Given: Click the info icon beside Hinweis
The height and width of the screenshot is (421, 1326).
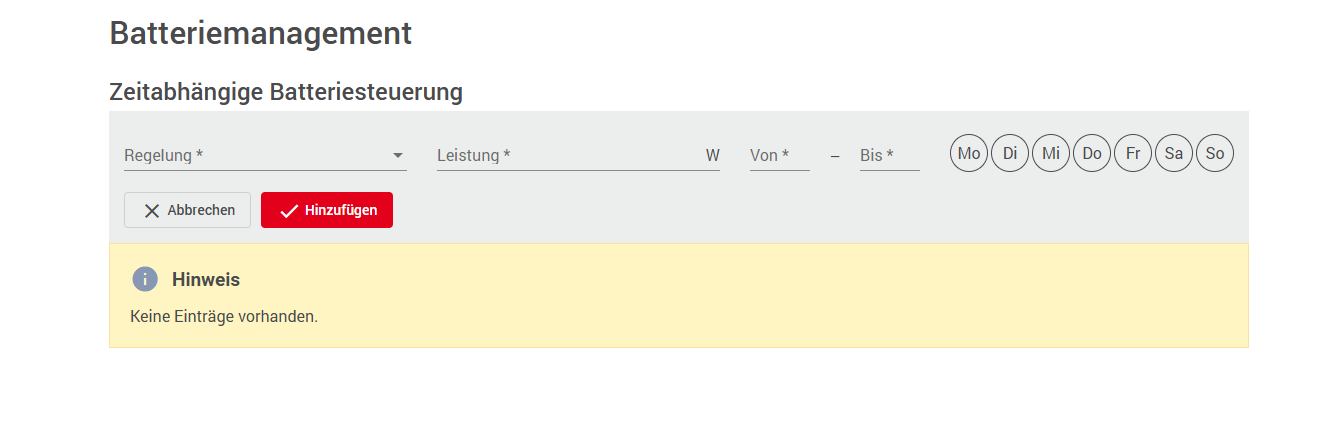Looking at the screenshot, I should pos(145,279).
